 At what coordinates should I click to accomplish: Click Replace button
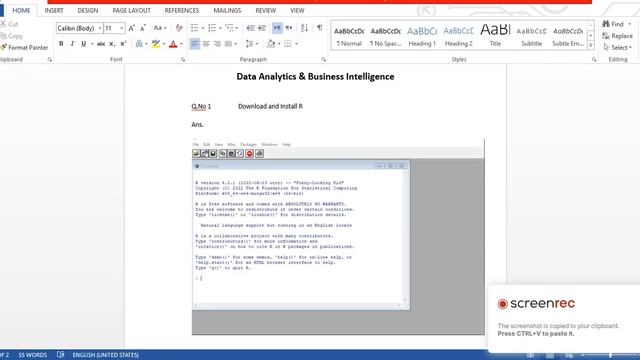[617, 36]
